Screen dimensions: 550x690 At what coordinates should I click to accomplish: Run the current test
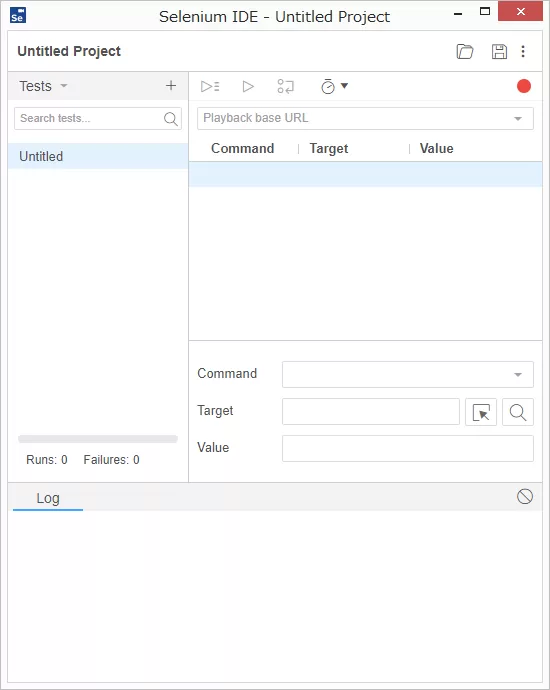pyautogui.click(x=248, y=86)
